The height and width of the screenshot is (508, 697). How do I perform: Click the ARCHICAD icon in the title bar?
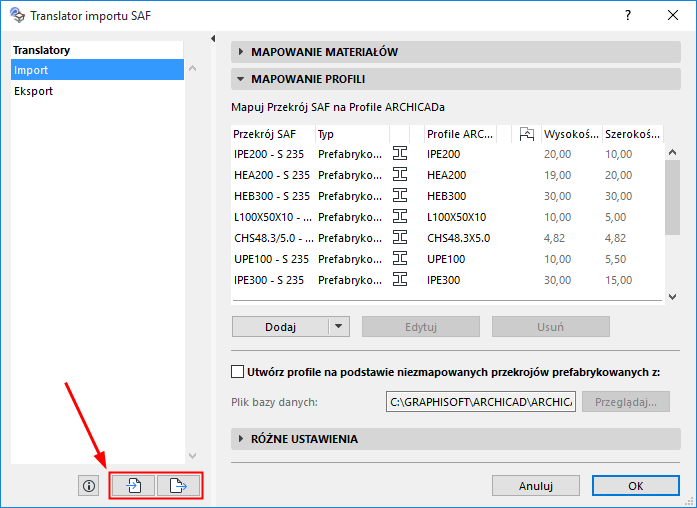coord(17,15)
